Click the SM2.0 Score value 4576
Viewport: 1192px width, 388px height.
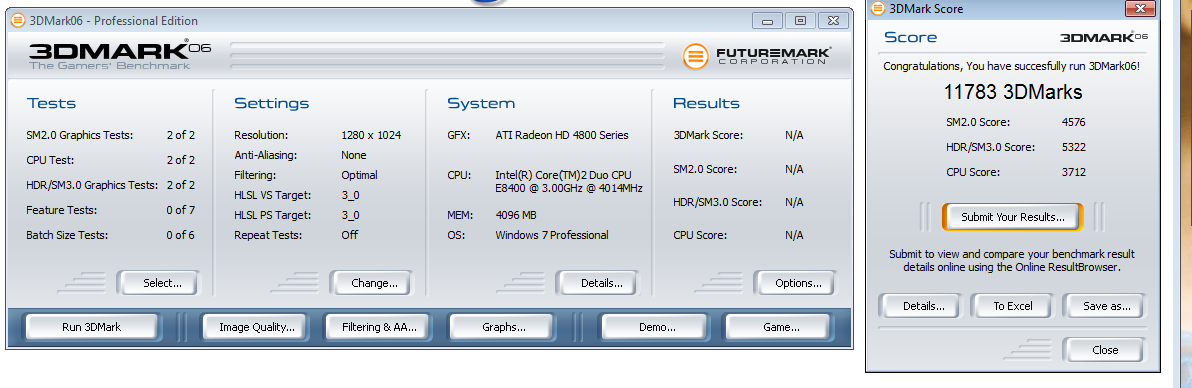coord(1073,122)
